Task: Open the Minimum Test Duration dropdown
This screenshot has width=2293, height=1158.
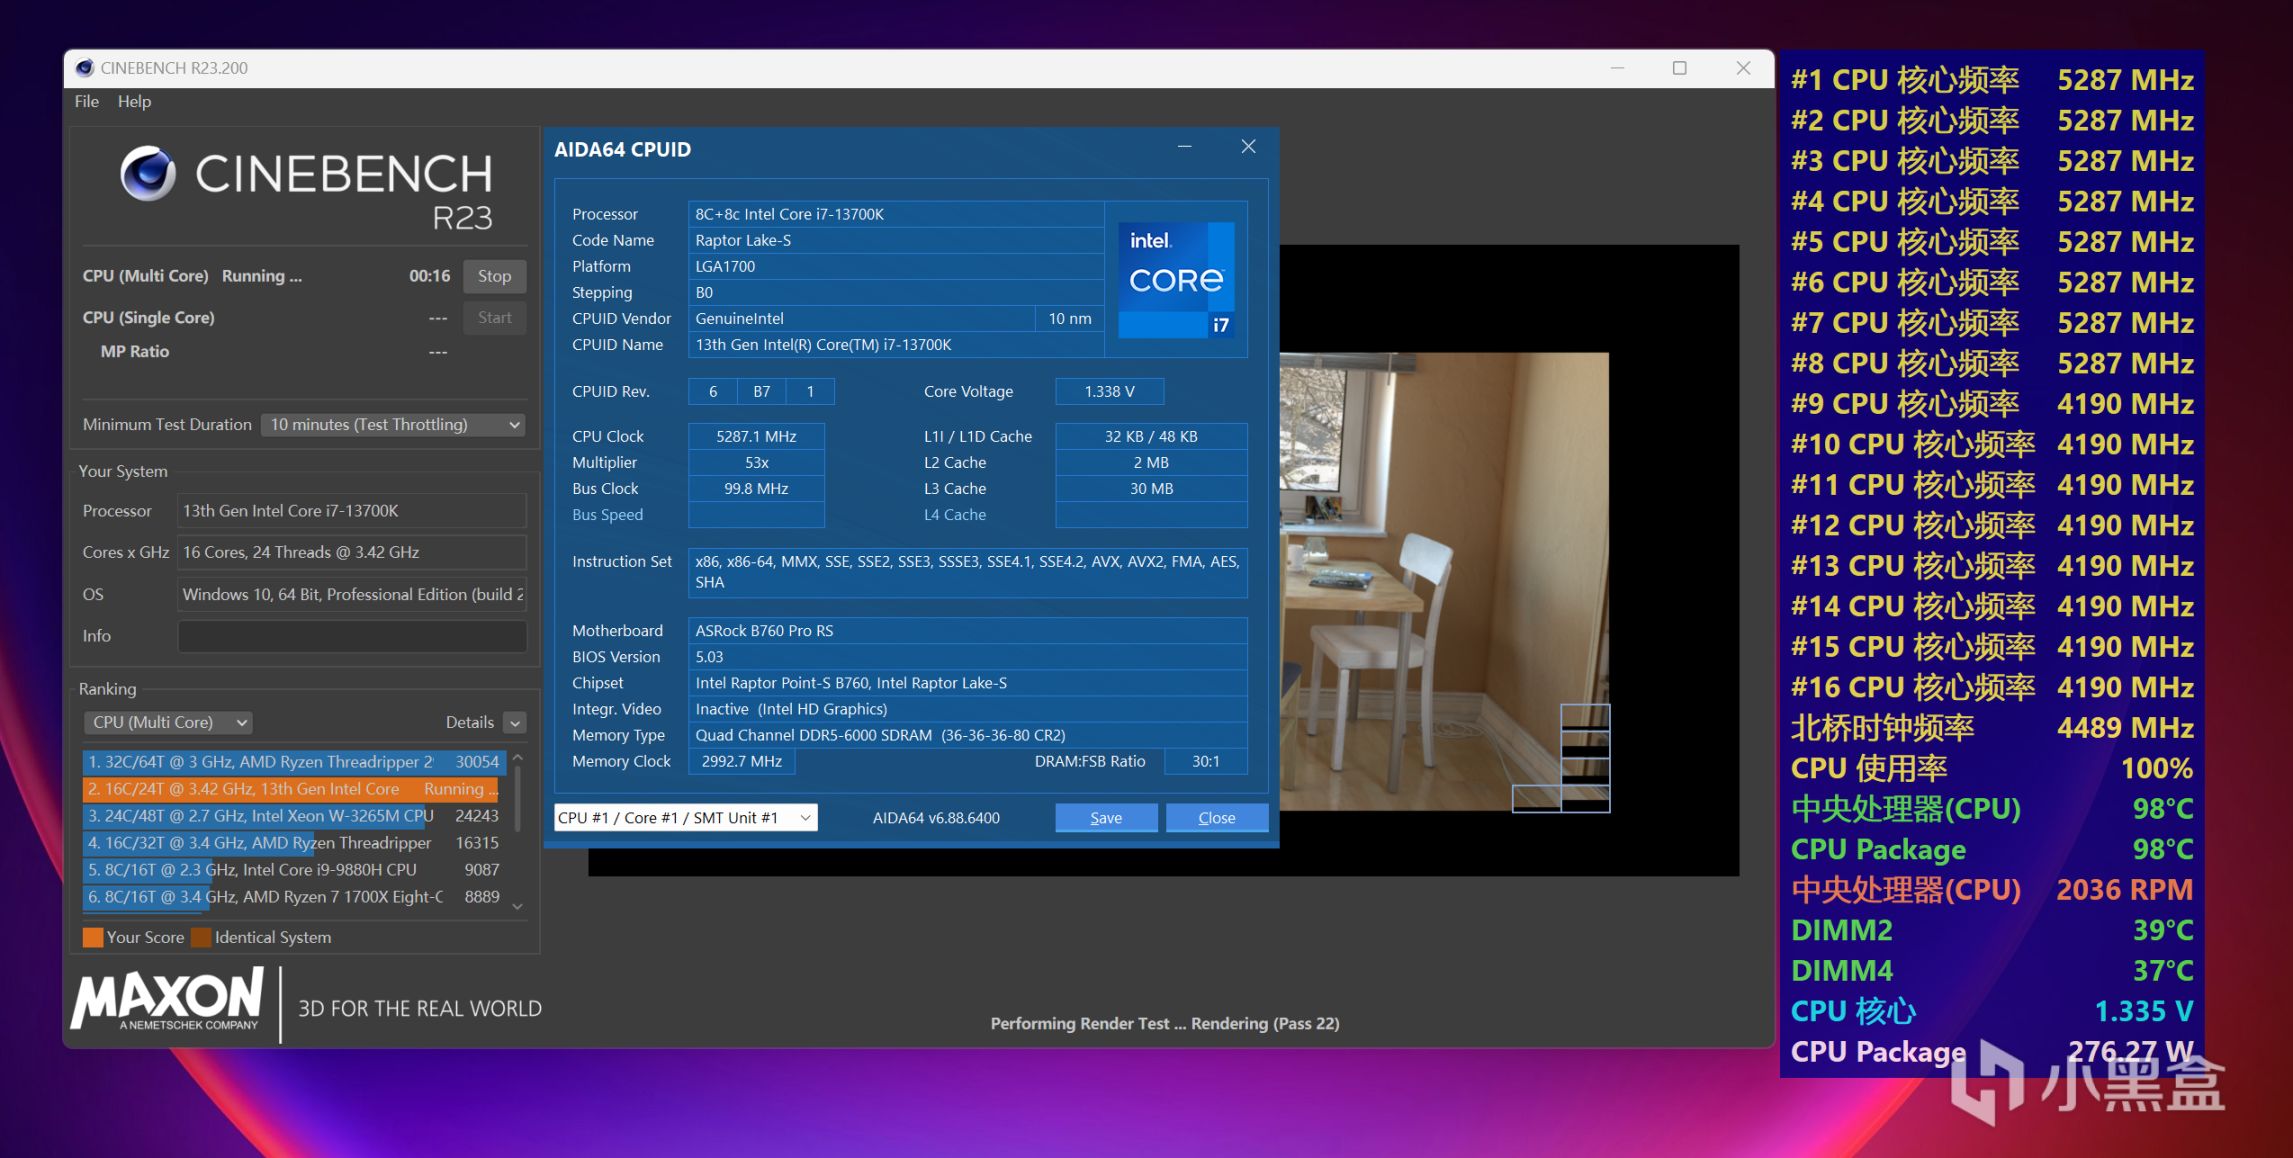Action: [x=394, y=425]
